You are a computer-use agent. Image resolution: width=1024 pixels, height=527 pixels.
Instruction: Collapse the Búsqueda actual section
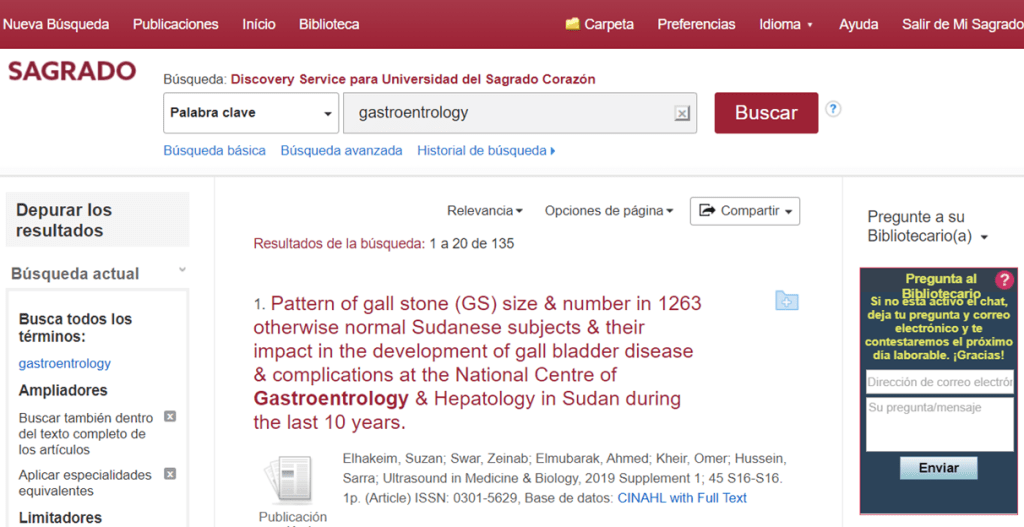coord(182,270)
